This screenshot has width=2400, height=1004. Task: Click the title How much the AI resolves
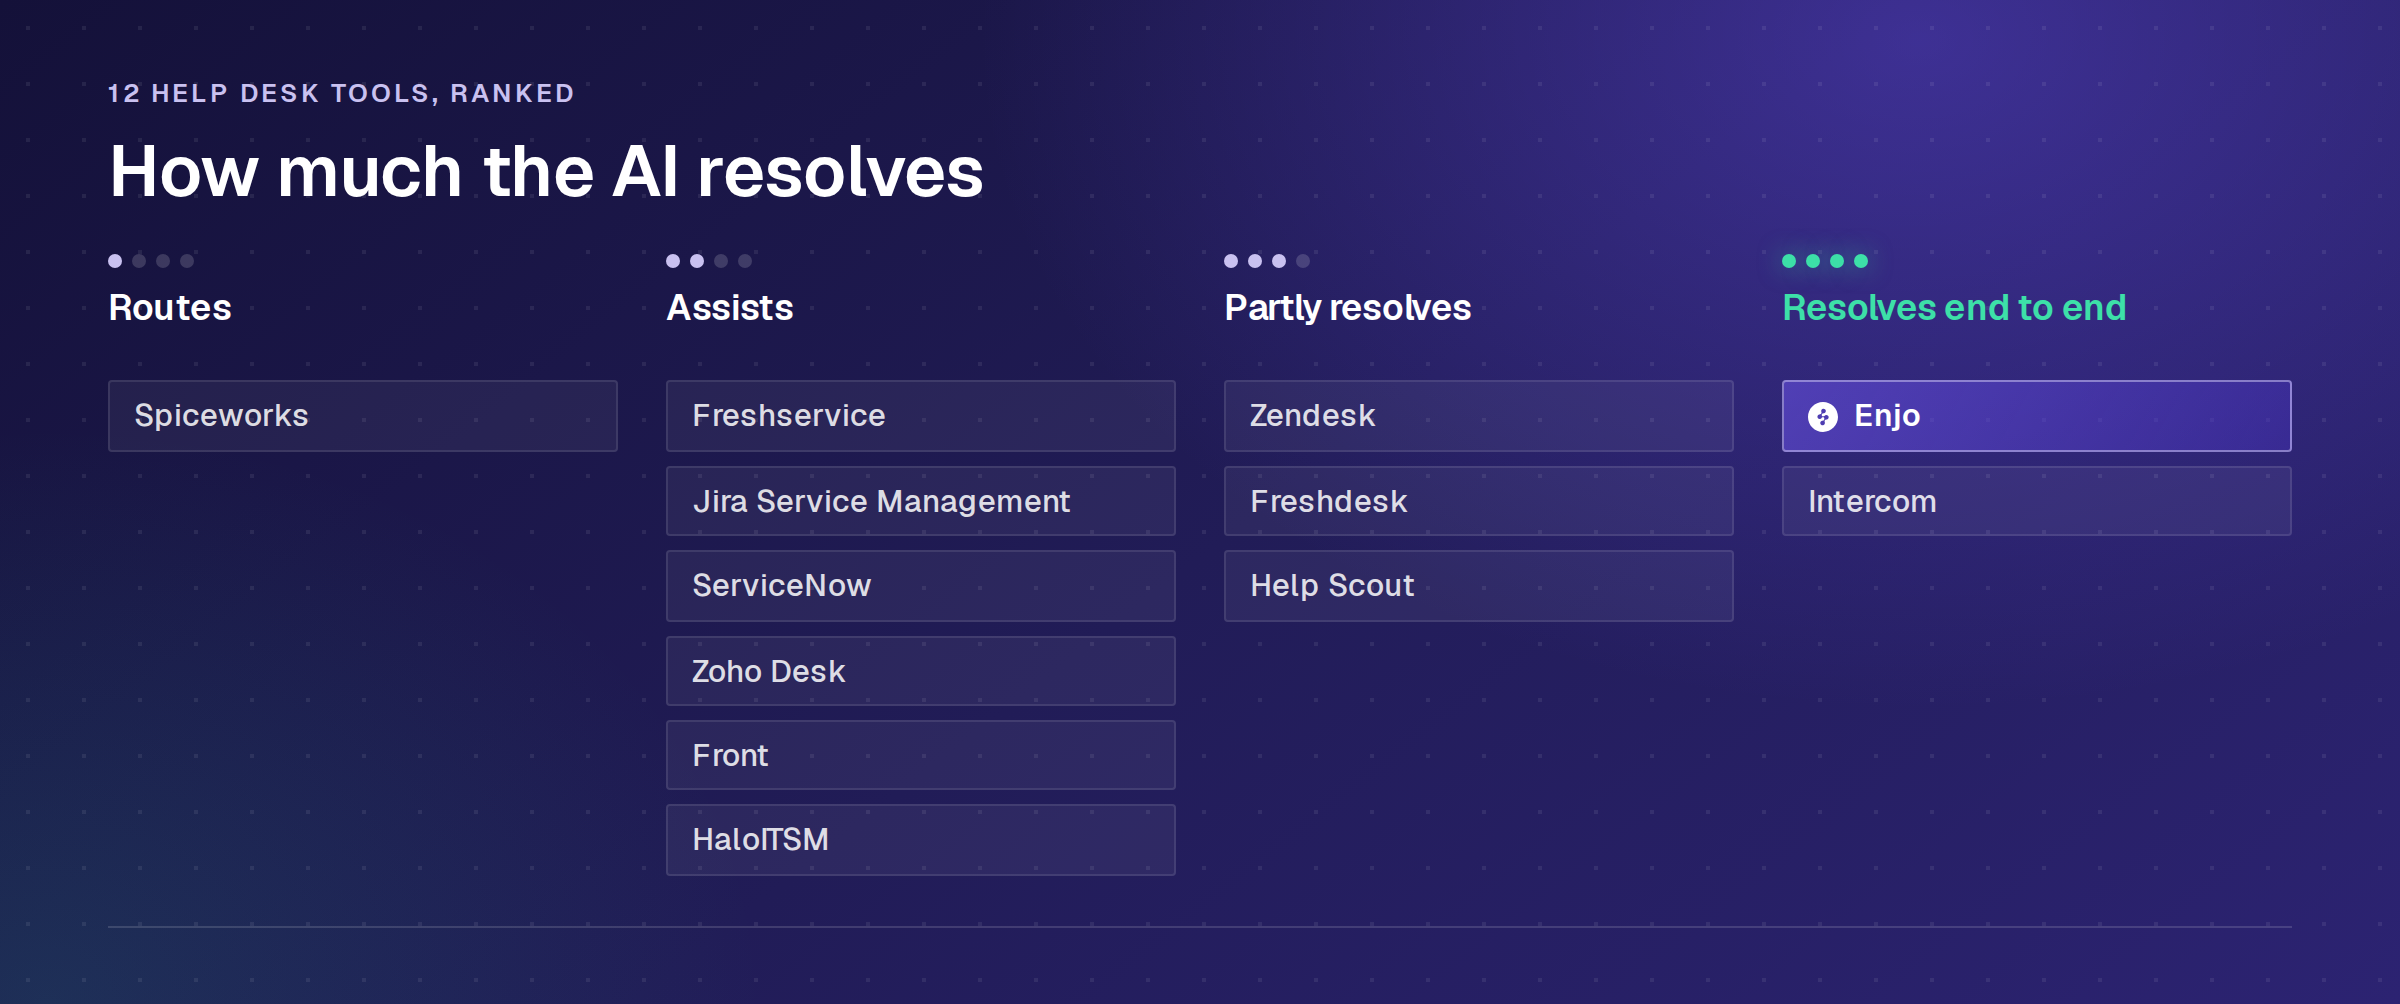[x=546, y=172]
